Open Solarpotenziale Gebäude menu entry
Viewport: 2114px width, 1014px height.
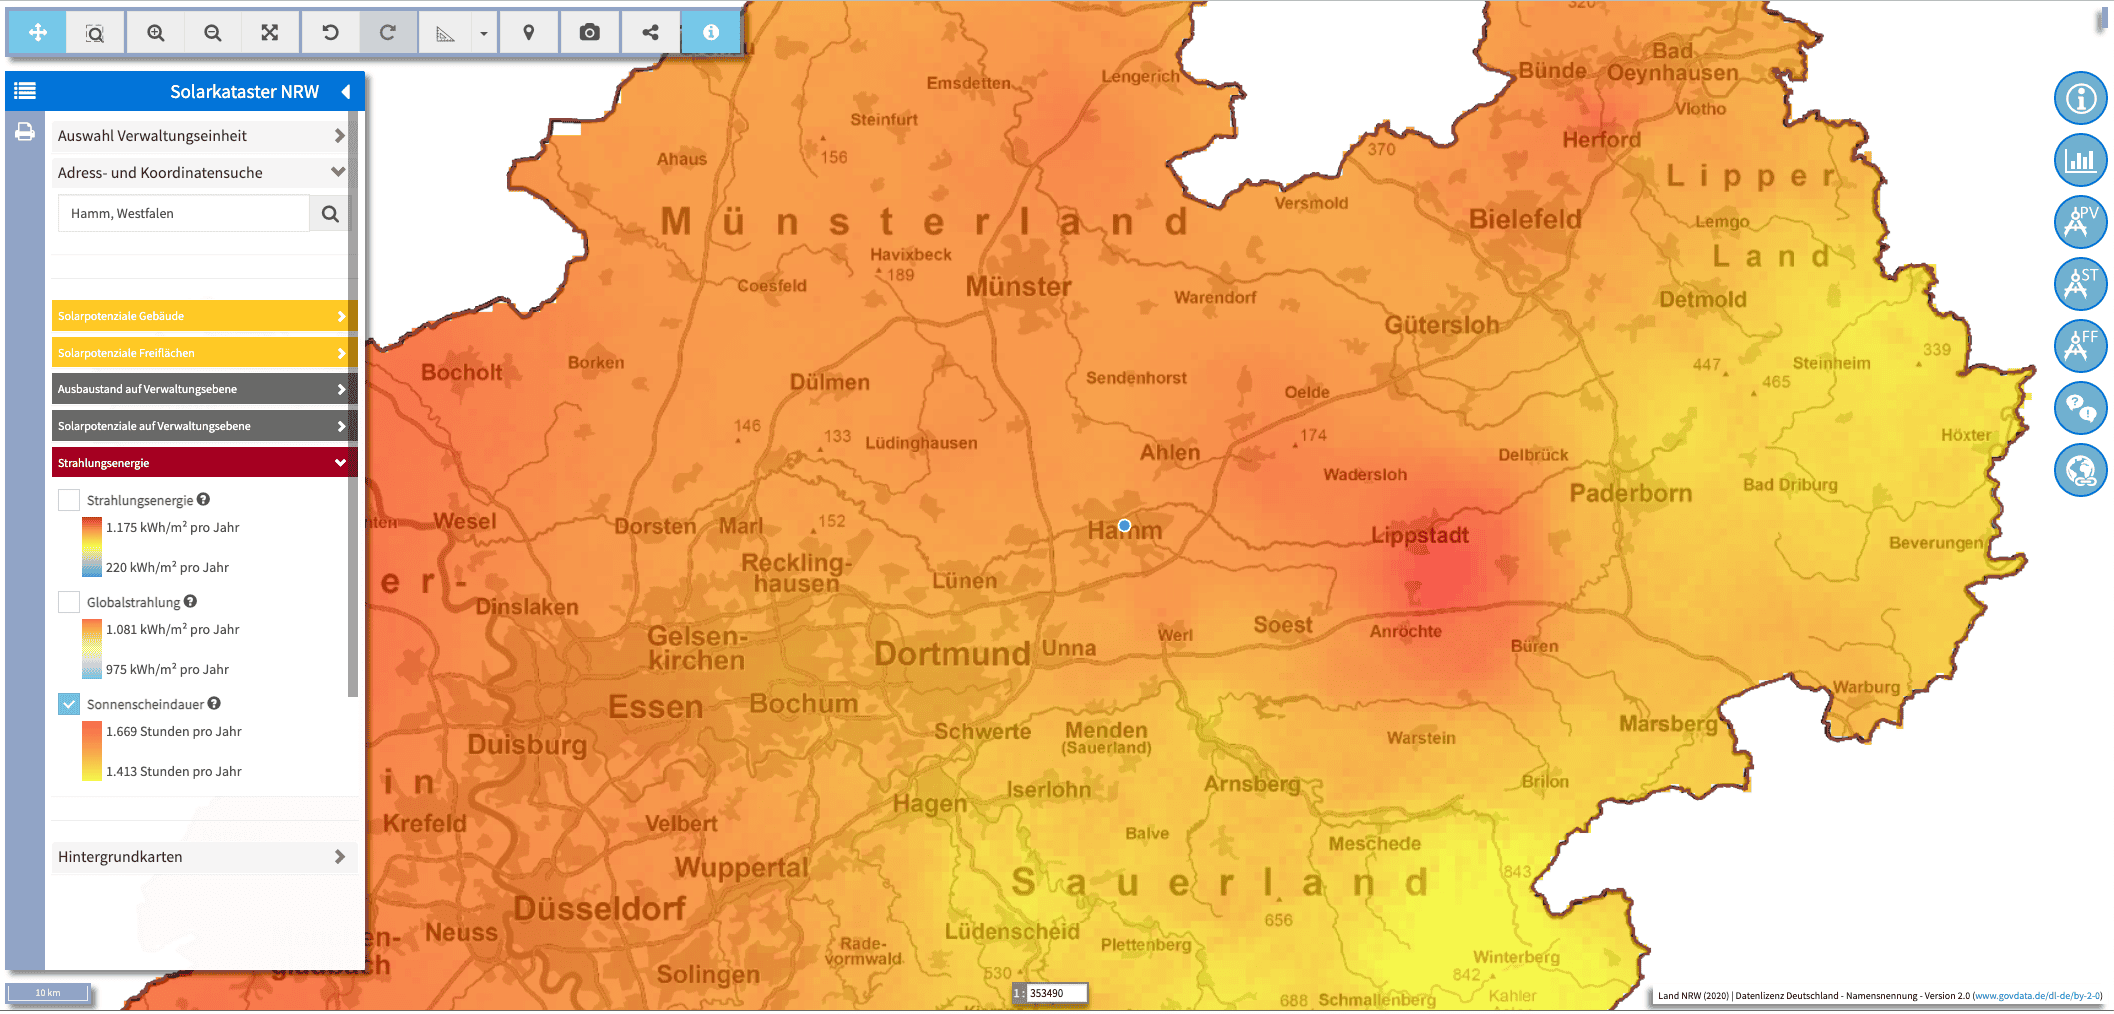click(200, 316)
